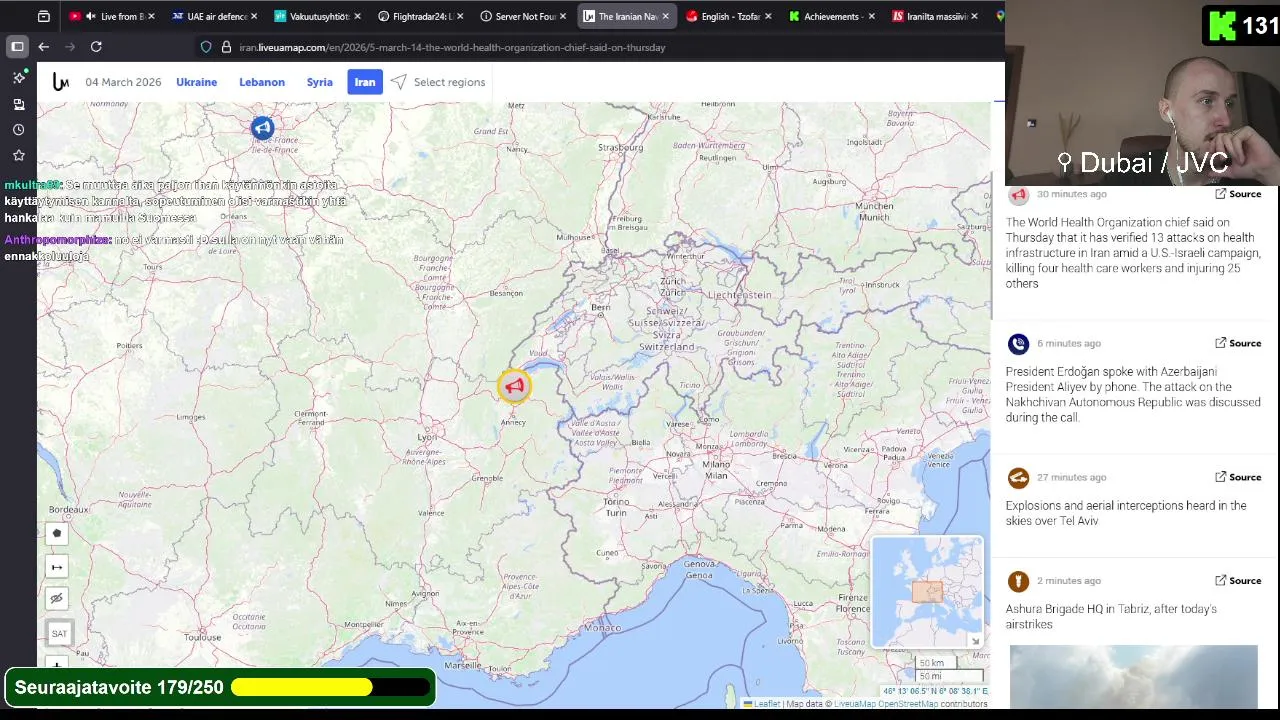Open the Ashura Brigade post image thumbnail

(1133, 676)
